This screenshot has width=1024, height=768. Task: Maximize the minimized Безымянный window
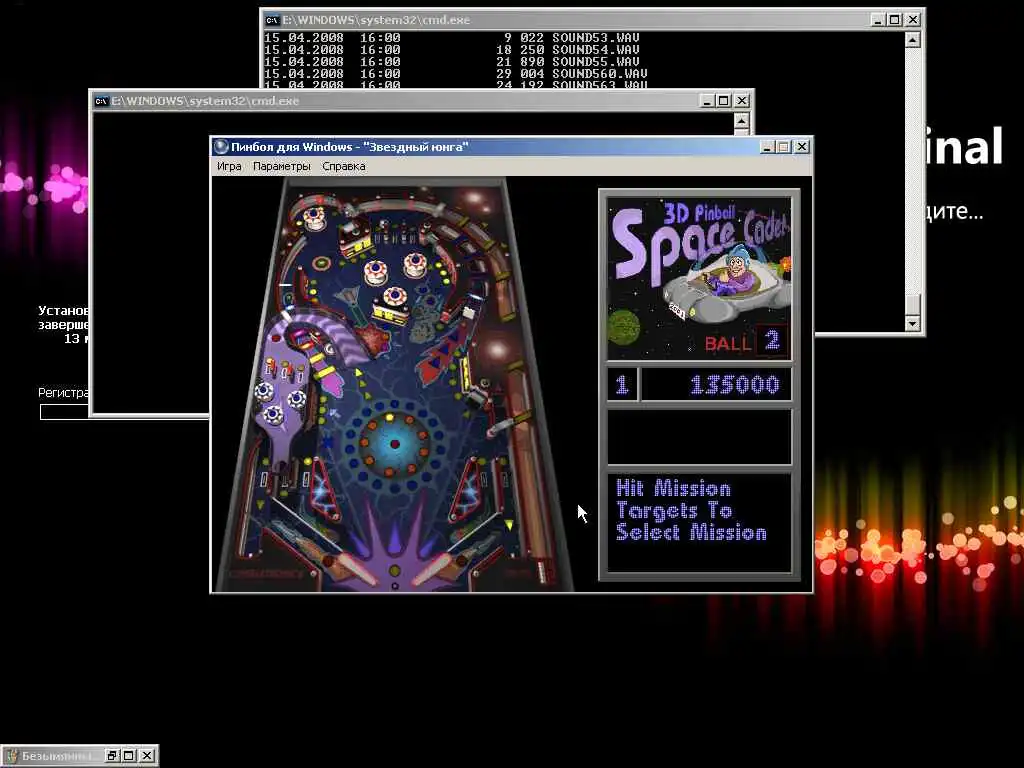point(129,756)
